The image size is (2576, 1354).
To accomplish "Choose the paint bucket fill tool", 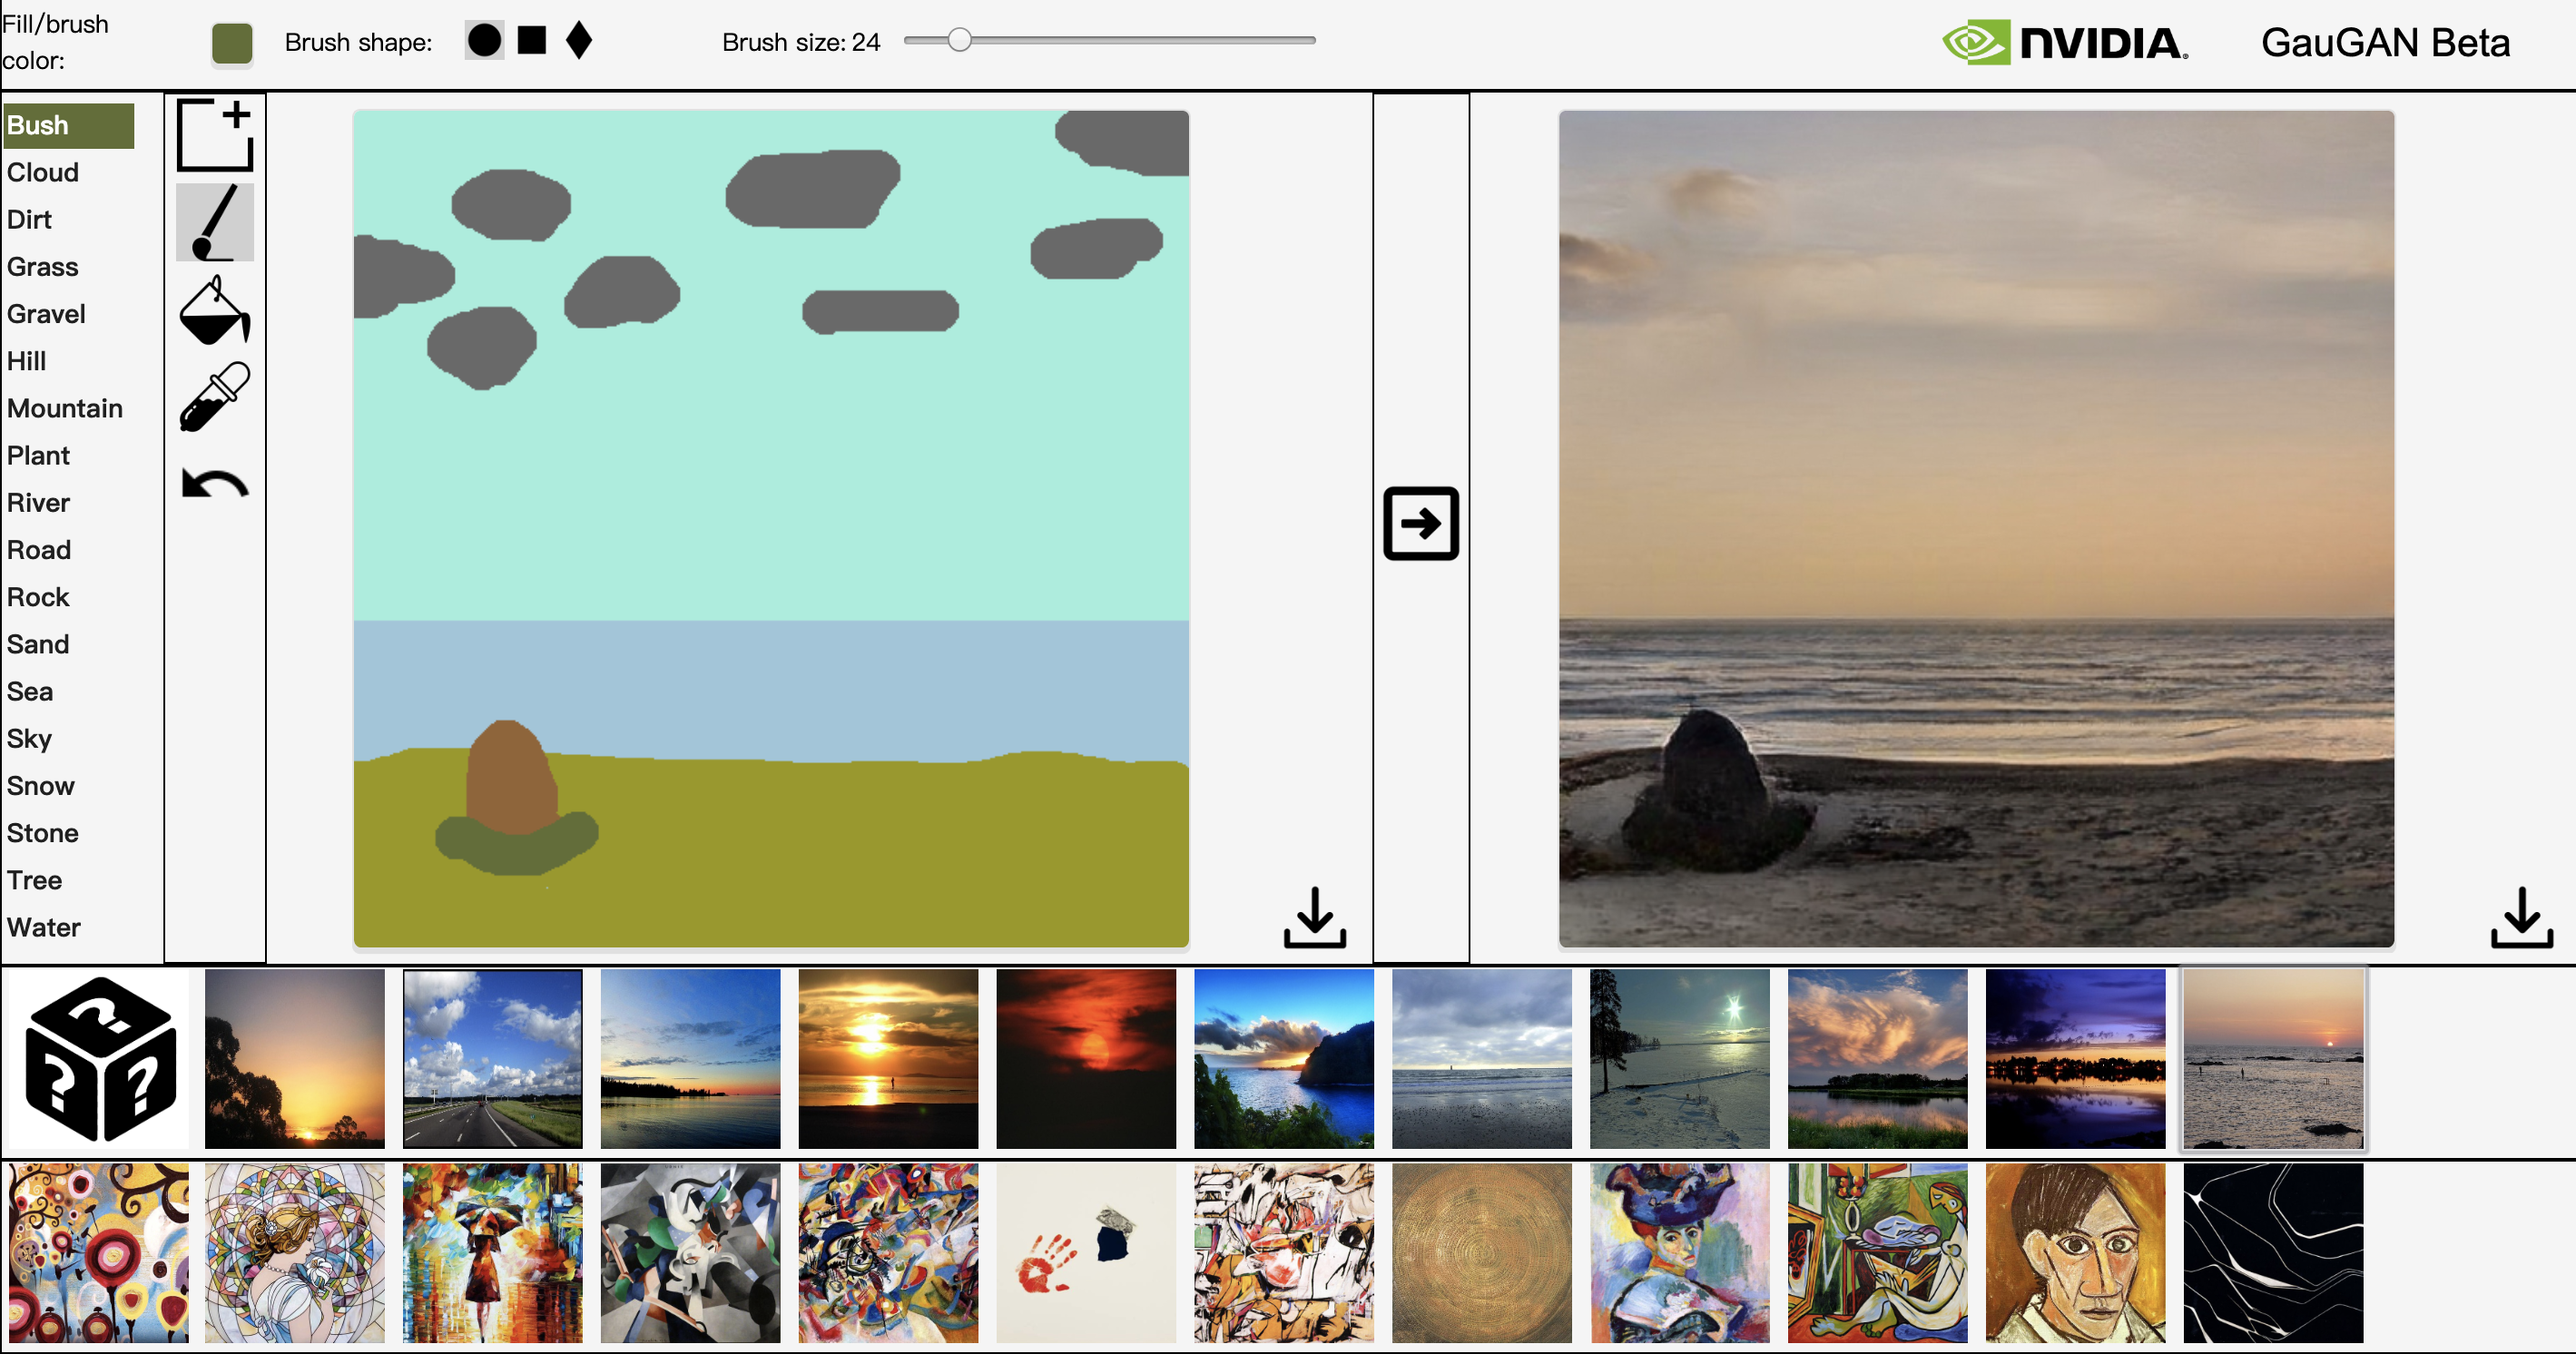I will click(215, 310).
